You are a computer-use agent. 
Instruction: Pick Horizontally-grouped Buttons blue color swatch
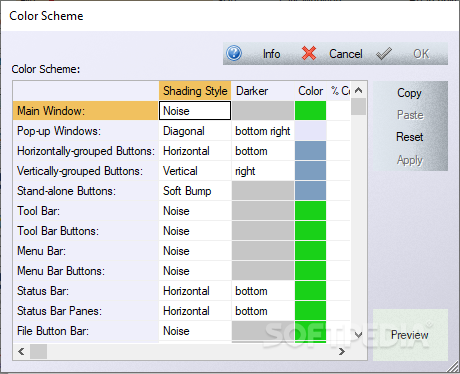(x=311, y=151)
